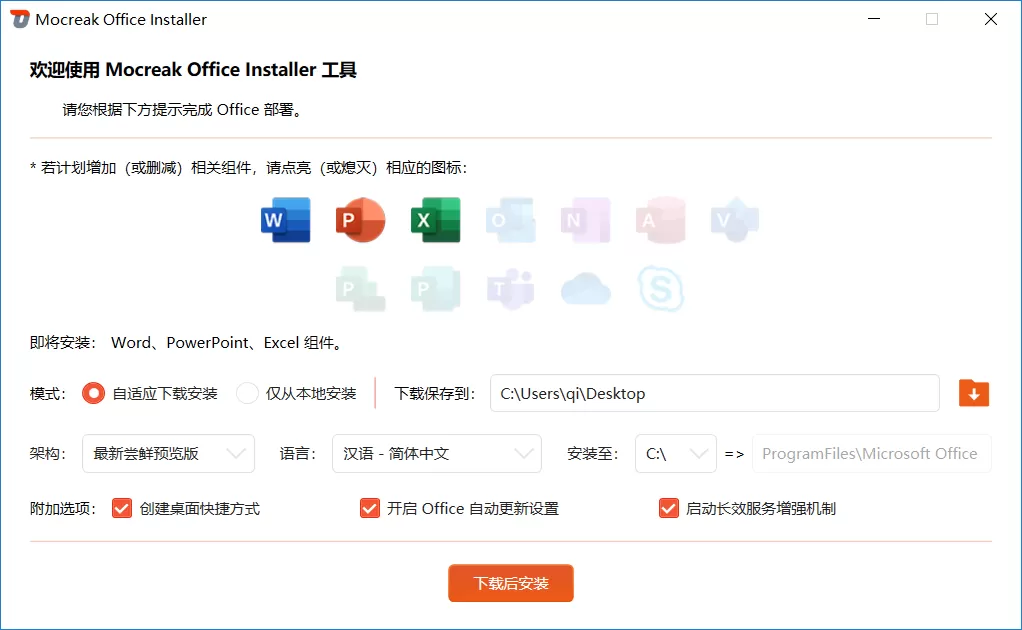Click the download save path field
The height and width of the screenshot is (630, 1022).
pyautogui.click(x=714, y=393)
